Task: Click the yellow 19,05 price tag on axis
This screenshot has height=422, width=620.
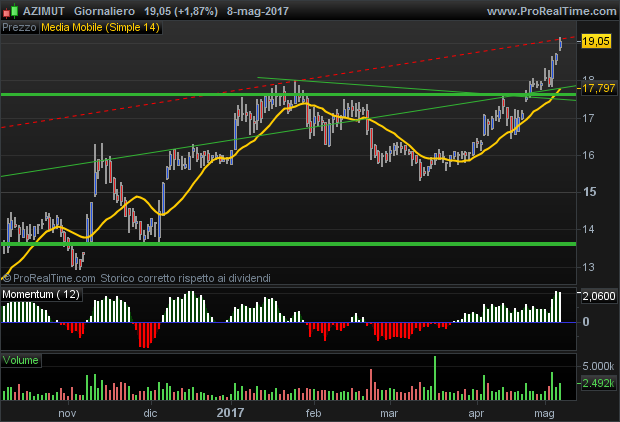Action: 596,41
